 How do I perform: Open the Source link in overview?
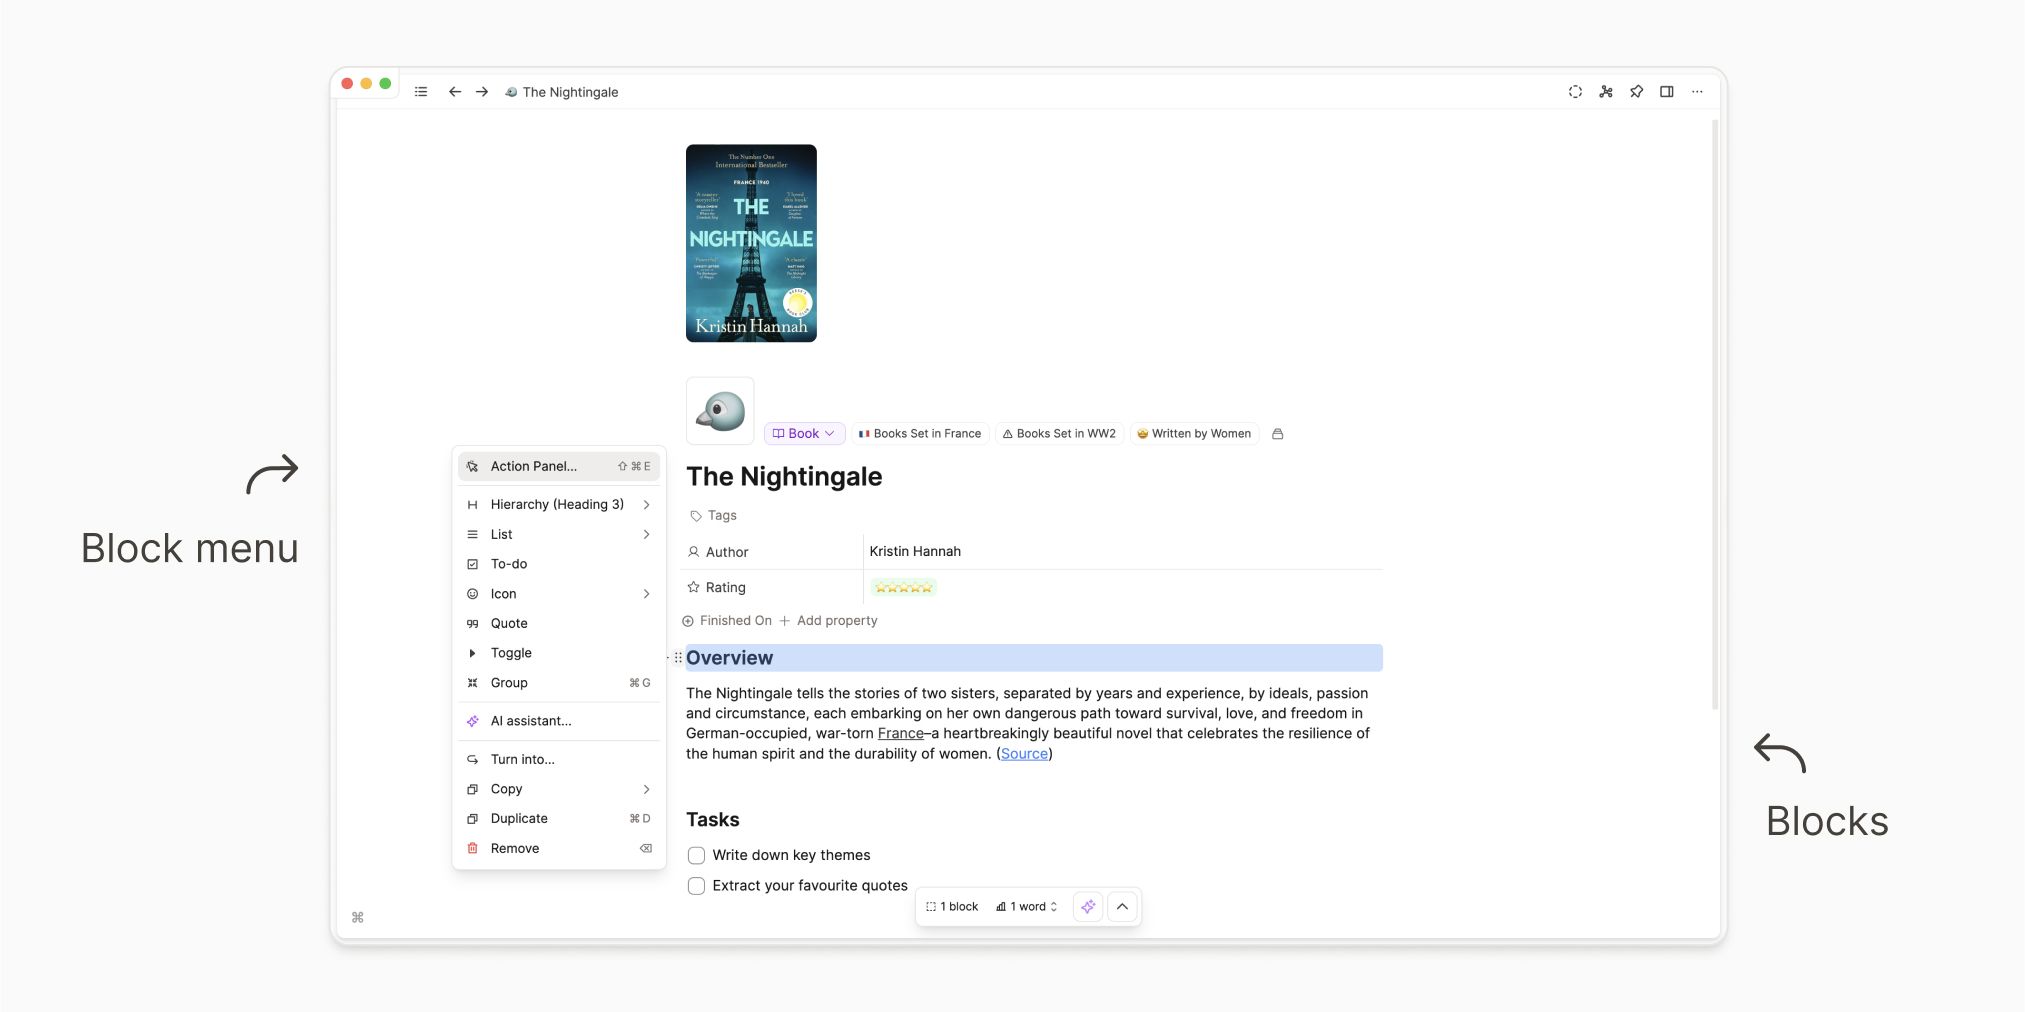[x=1024, y=754]
